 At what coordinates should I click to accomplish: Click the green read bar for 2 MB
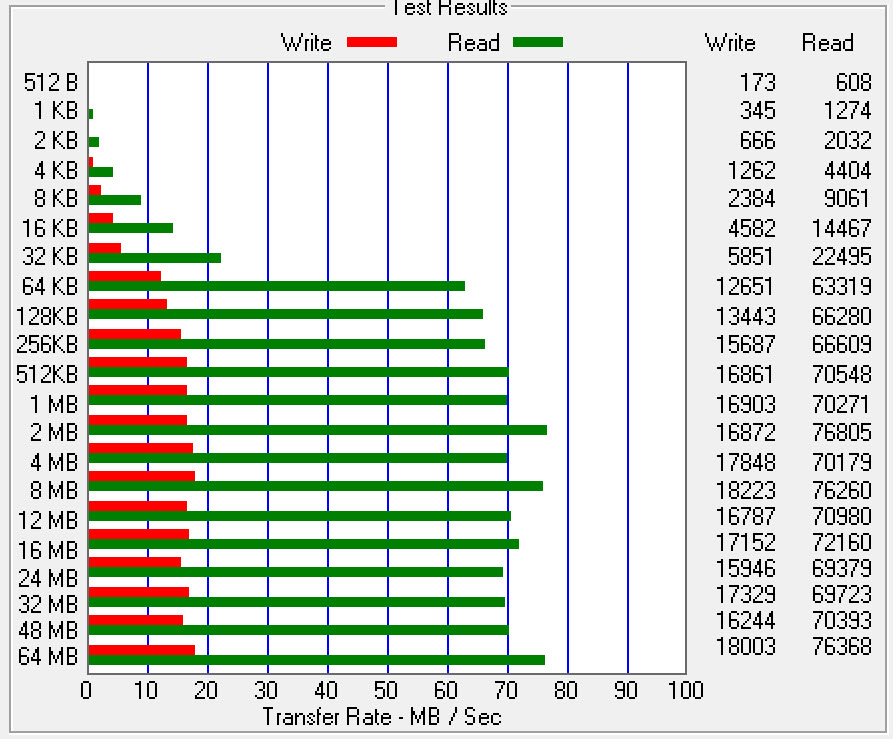pos(317,430)
